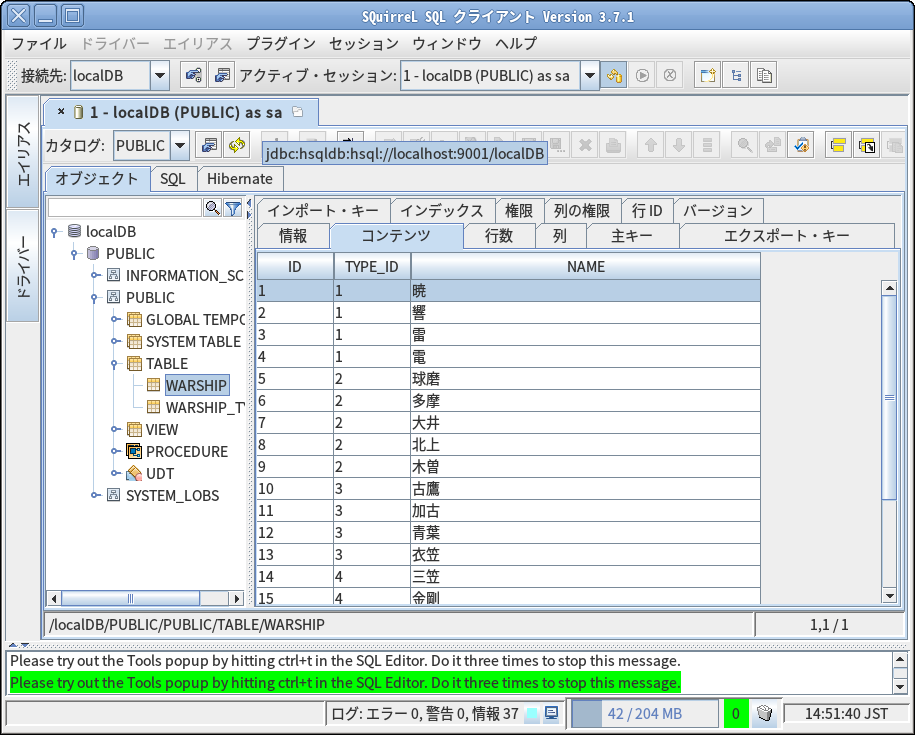The width and height of the screenshot is (915, 735).
Task: Open the 情報 tab
Action: (x=293, y=236)
